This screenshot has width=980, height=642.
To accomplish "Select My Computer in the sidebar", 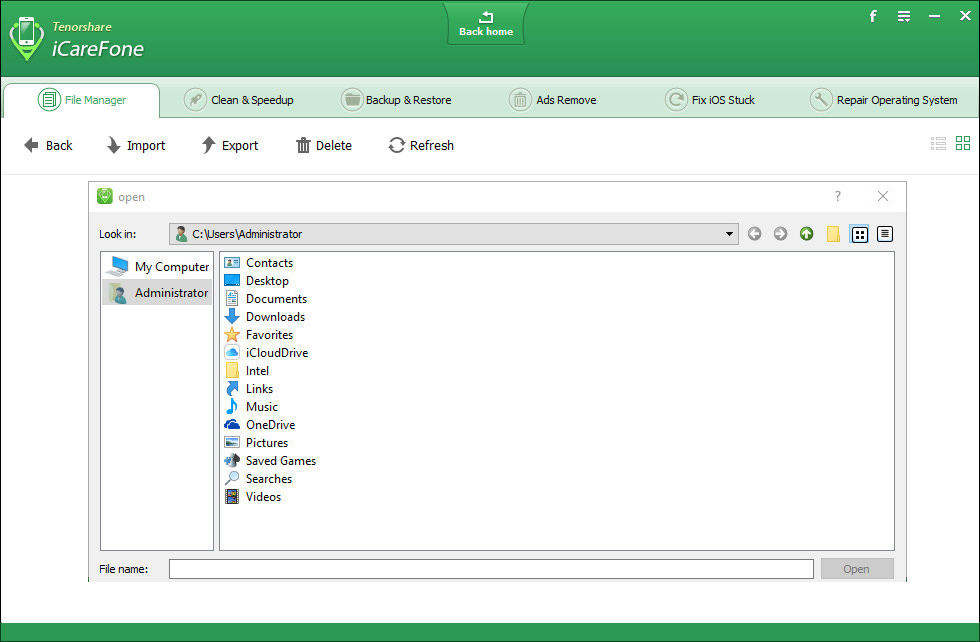I will (x=158, y=266).
